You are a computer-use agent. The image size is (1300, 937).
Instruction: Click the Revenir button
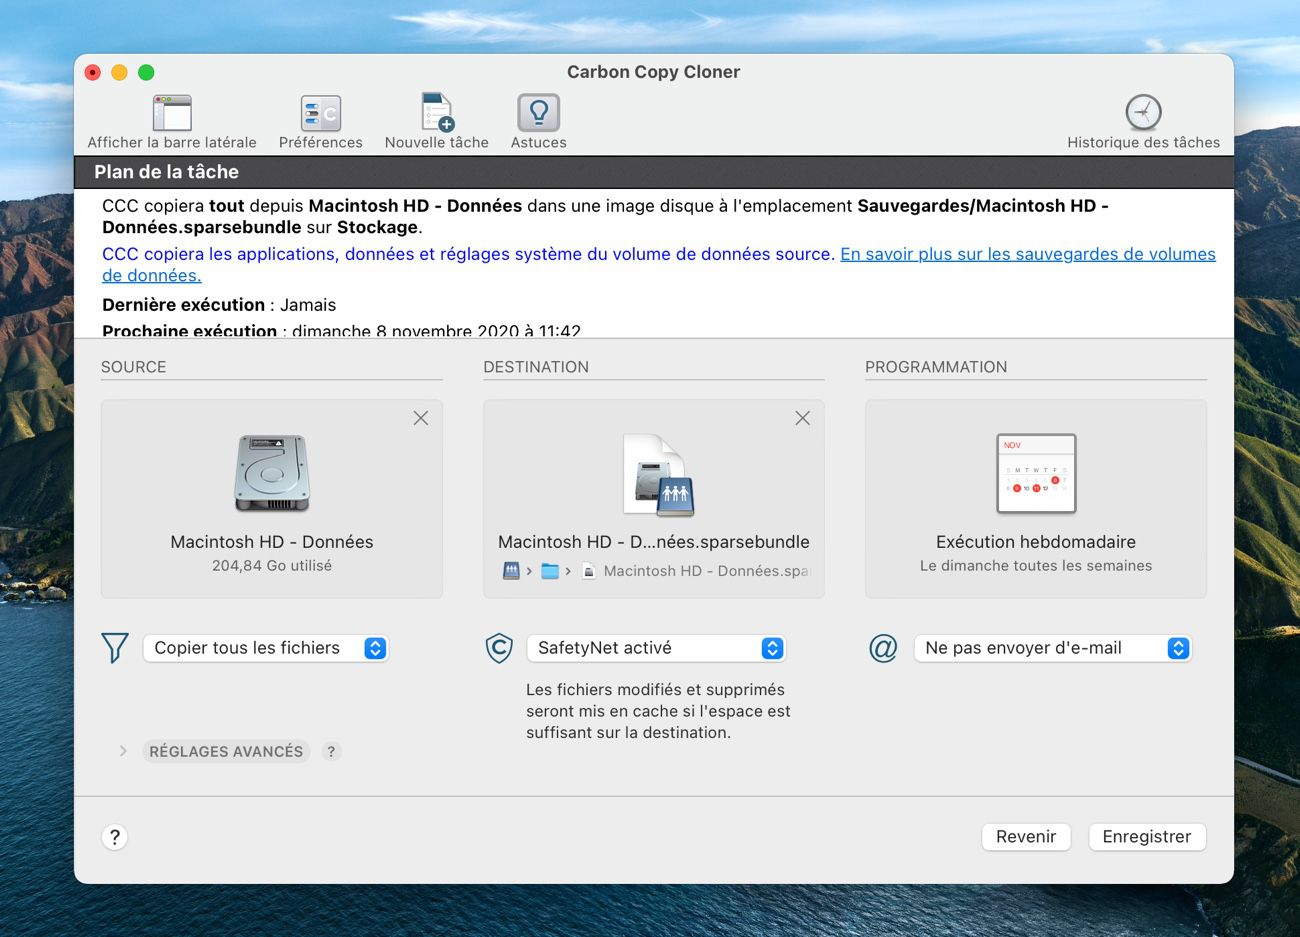point(1026,836)
